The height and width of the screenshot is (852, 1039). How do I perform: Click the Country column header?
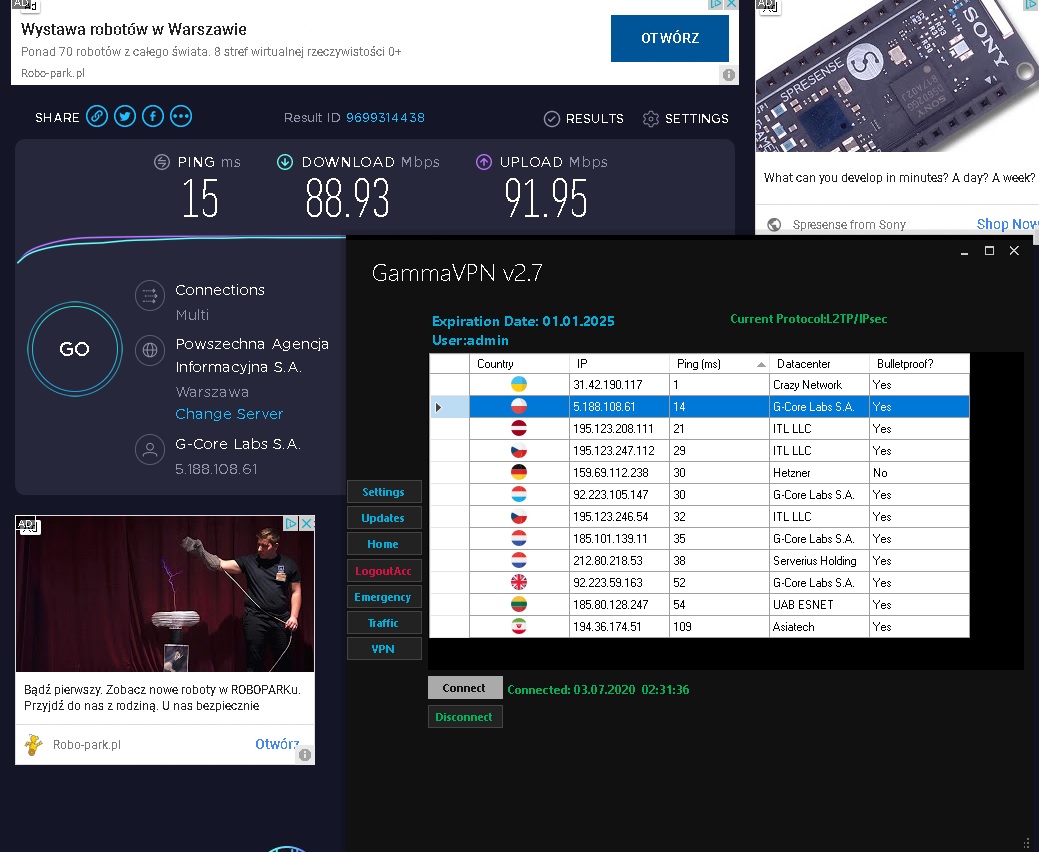[519, 364]
